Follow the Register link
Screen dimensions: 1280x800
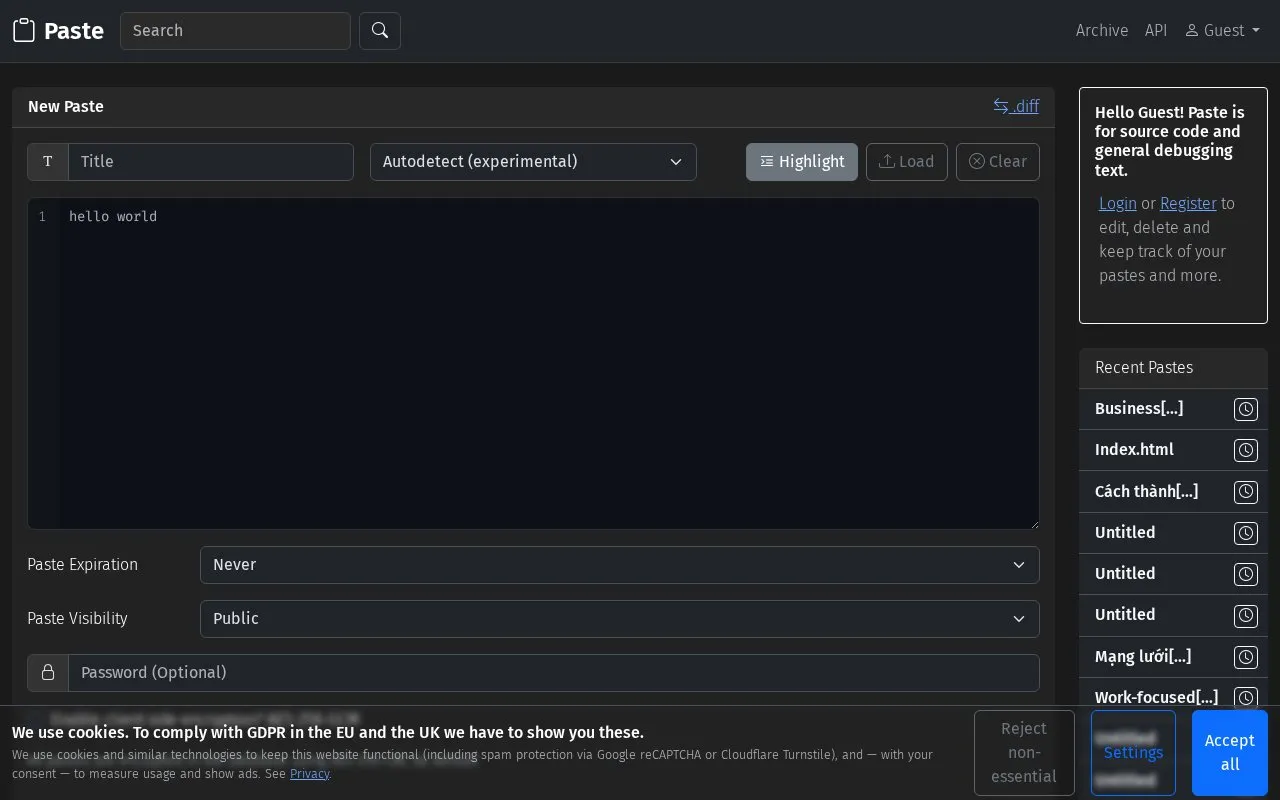coord(1188,203)
